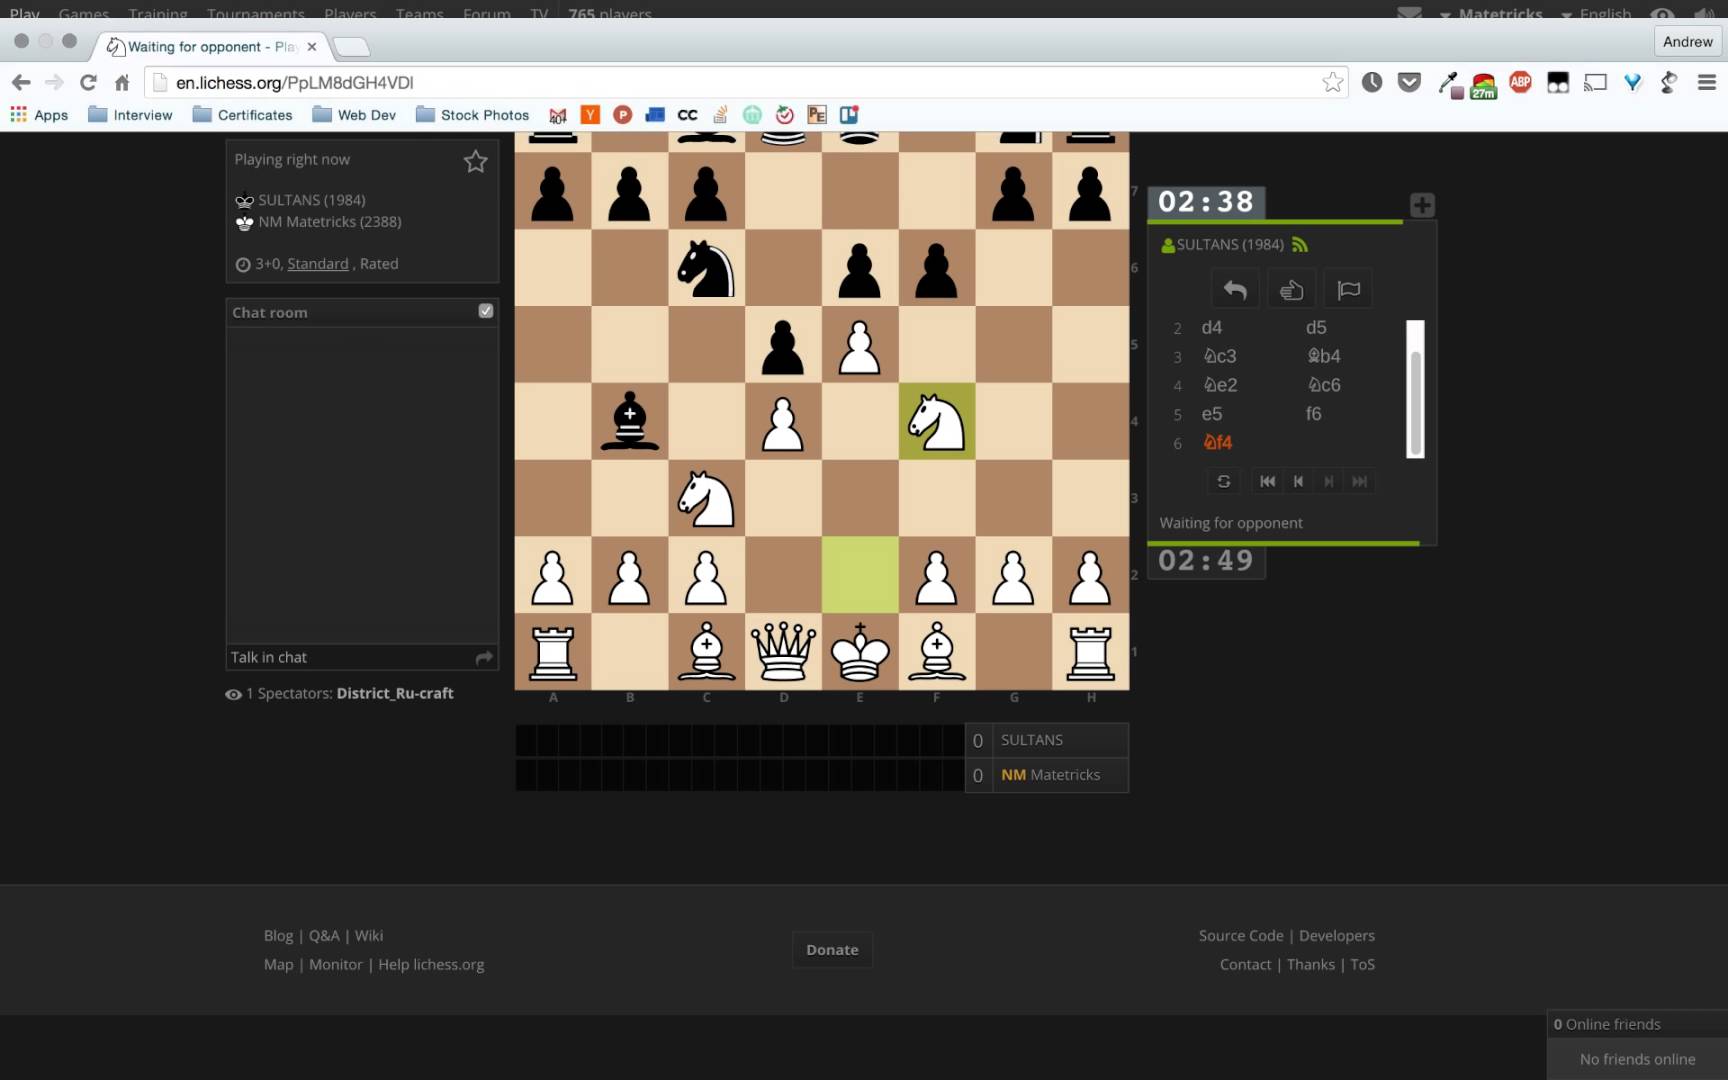Screen dimensions: 1728x1080
Task: Jump to the first move
Action: [x=1267, y=482]
